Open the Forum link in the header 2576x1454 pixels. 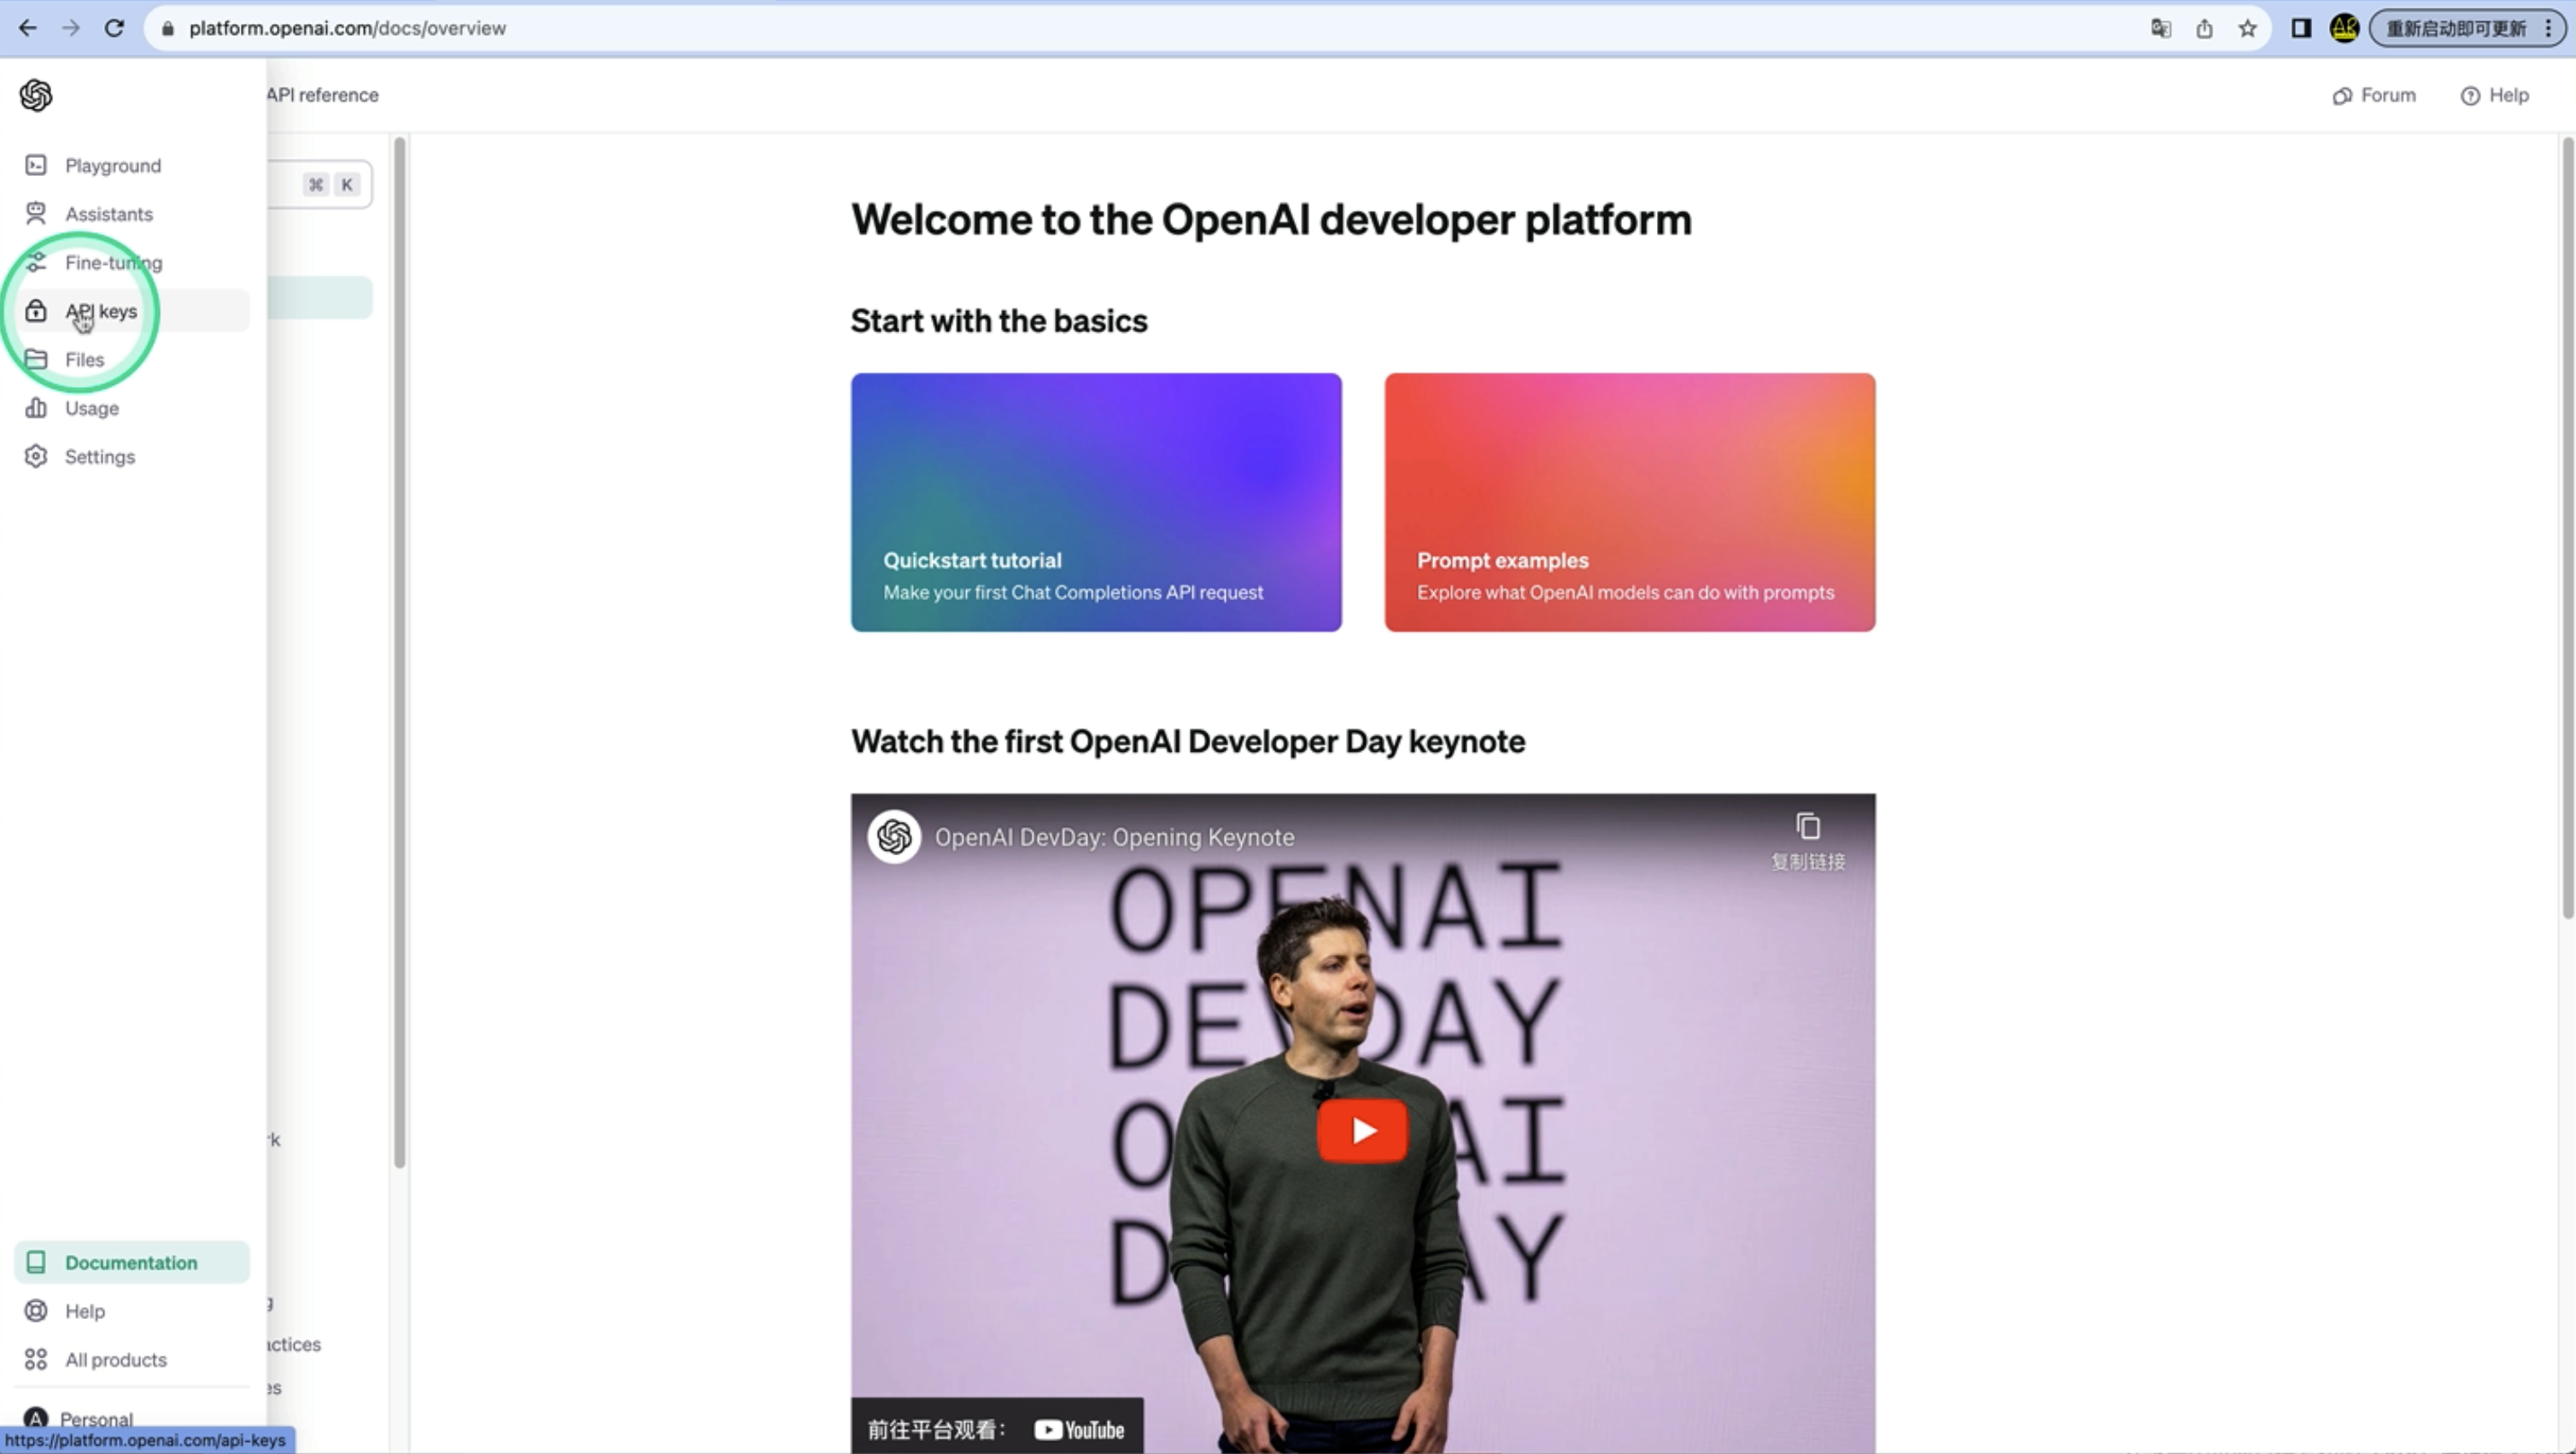[x=2374, y=96]
